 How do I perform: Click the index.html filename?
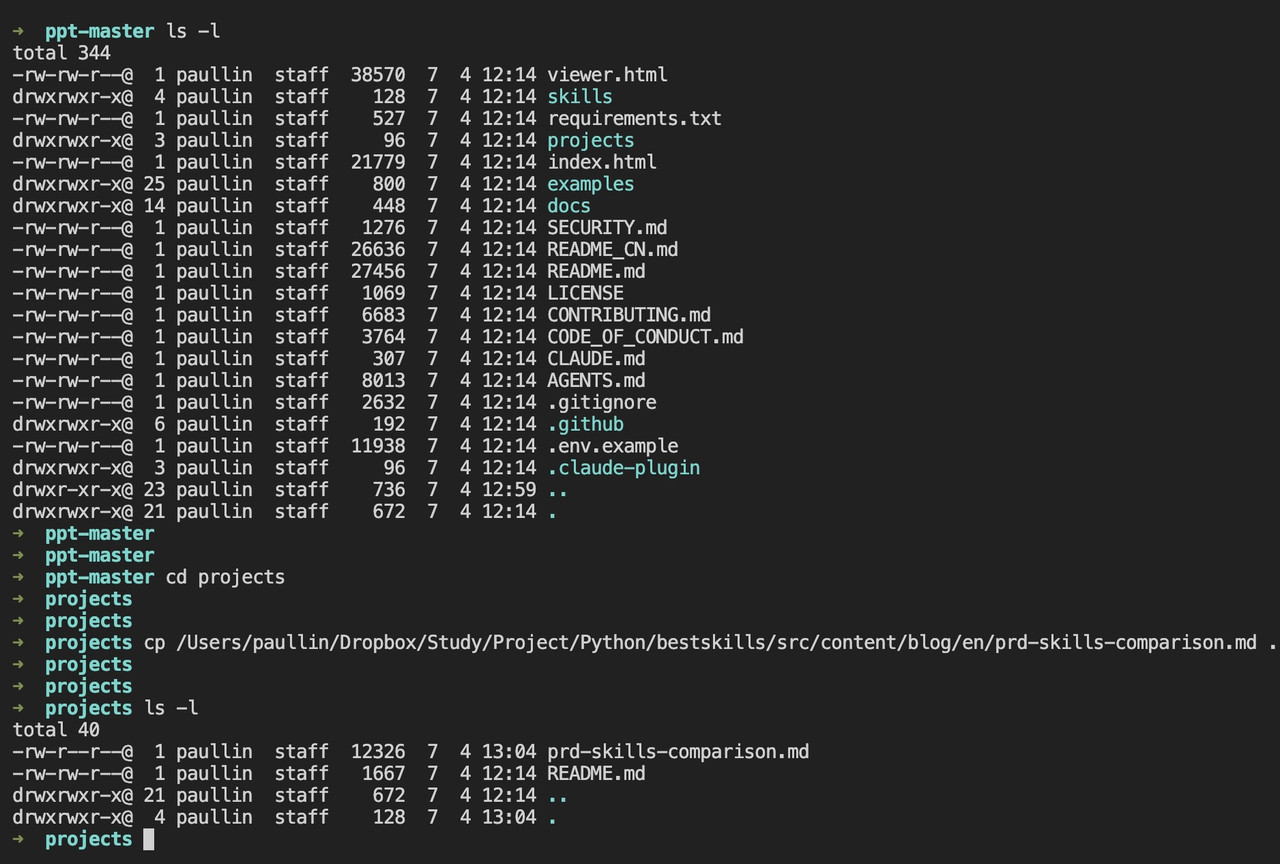coord(602,162)
